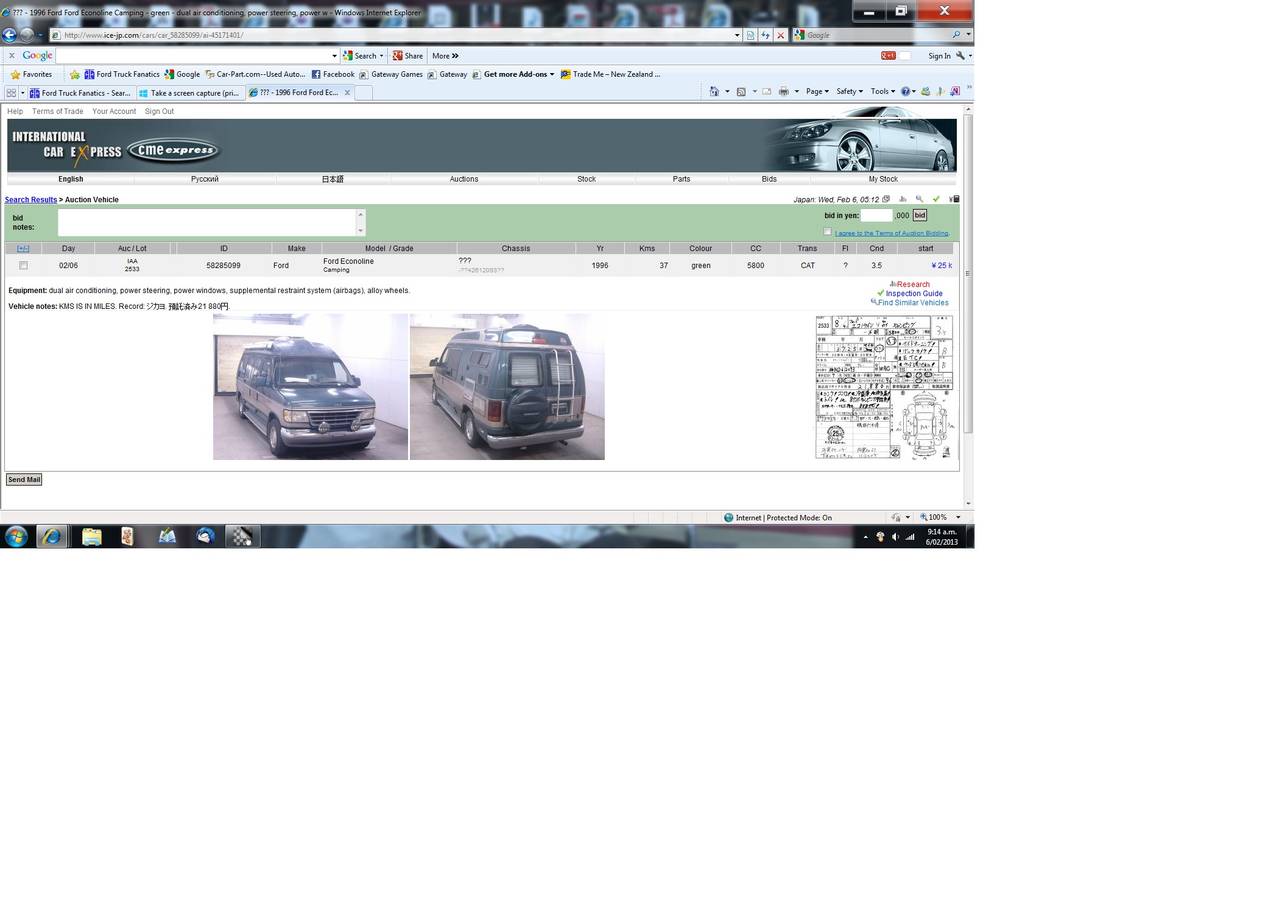
Task: Follow the Search Results breadcrumb link
Action: (30, 200)
